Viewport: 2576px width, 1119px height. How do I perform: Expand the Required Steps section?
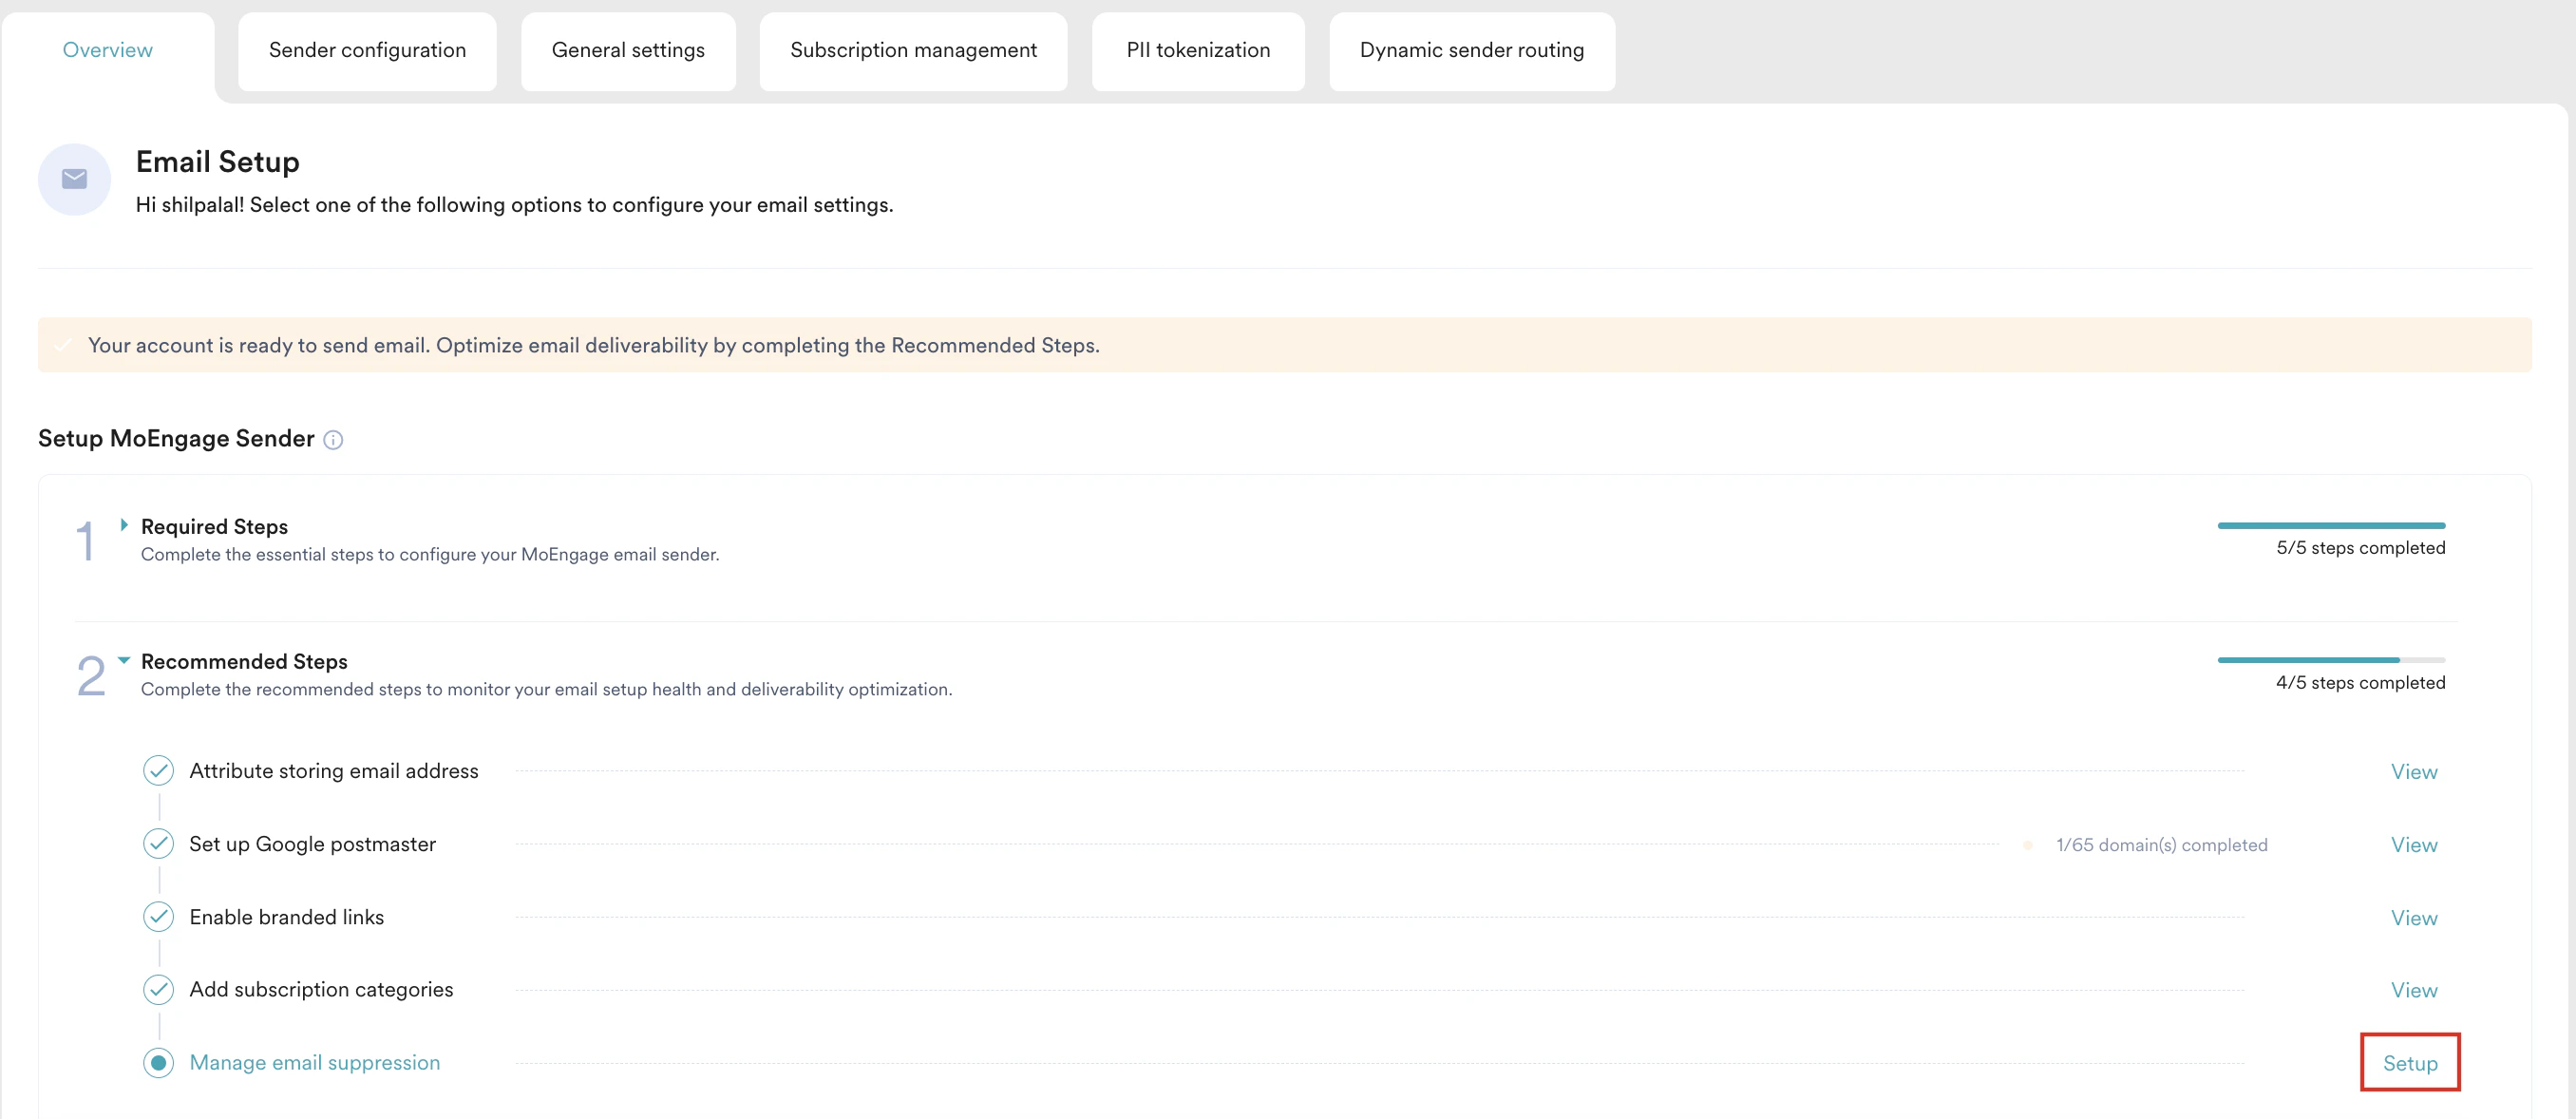coord(124,524)
